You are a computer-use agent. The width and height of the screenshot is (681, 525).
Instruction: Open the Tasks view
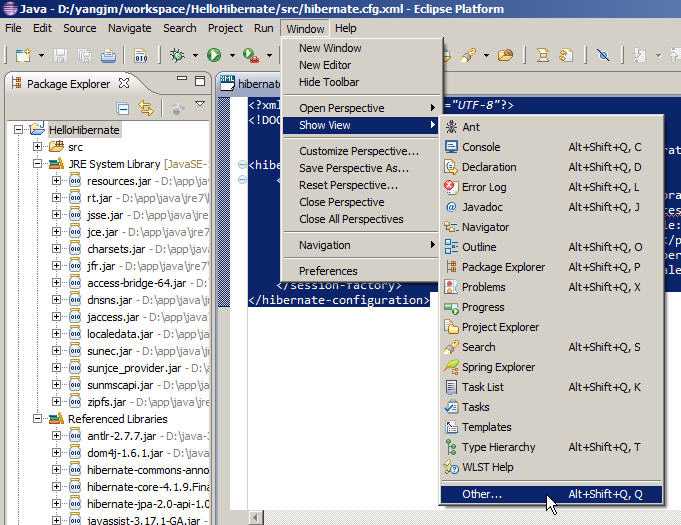click(552, 407)
